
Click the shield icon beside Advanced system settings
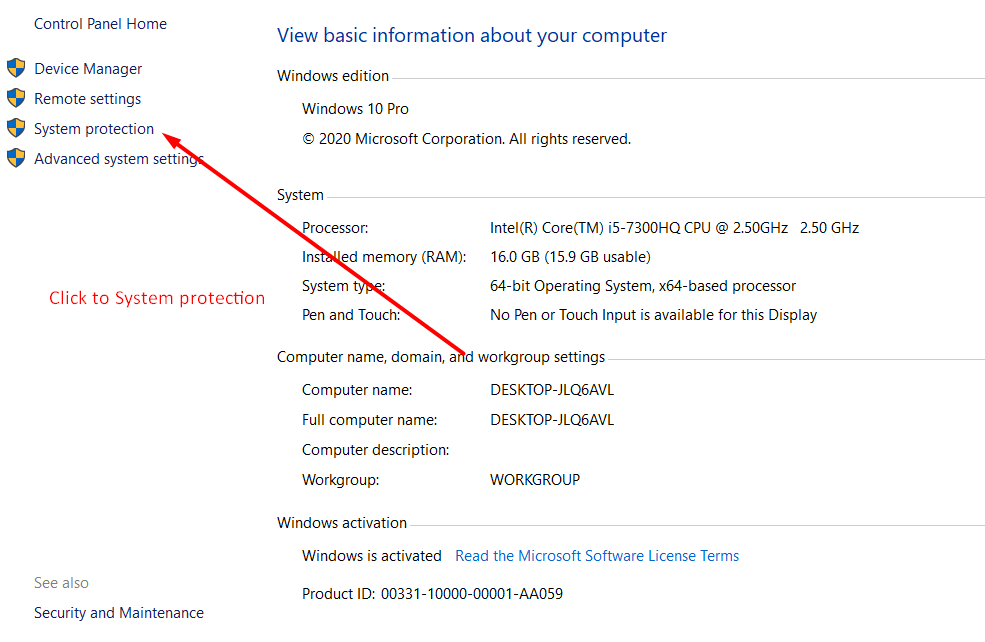(x=15, y=159)
